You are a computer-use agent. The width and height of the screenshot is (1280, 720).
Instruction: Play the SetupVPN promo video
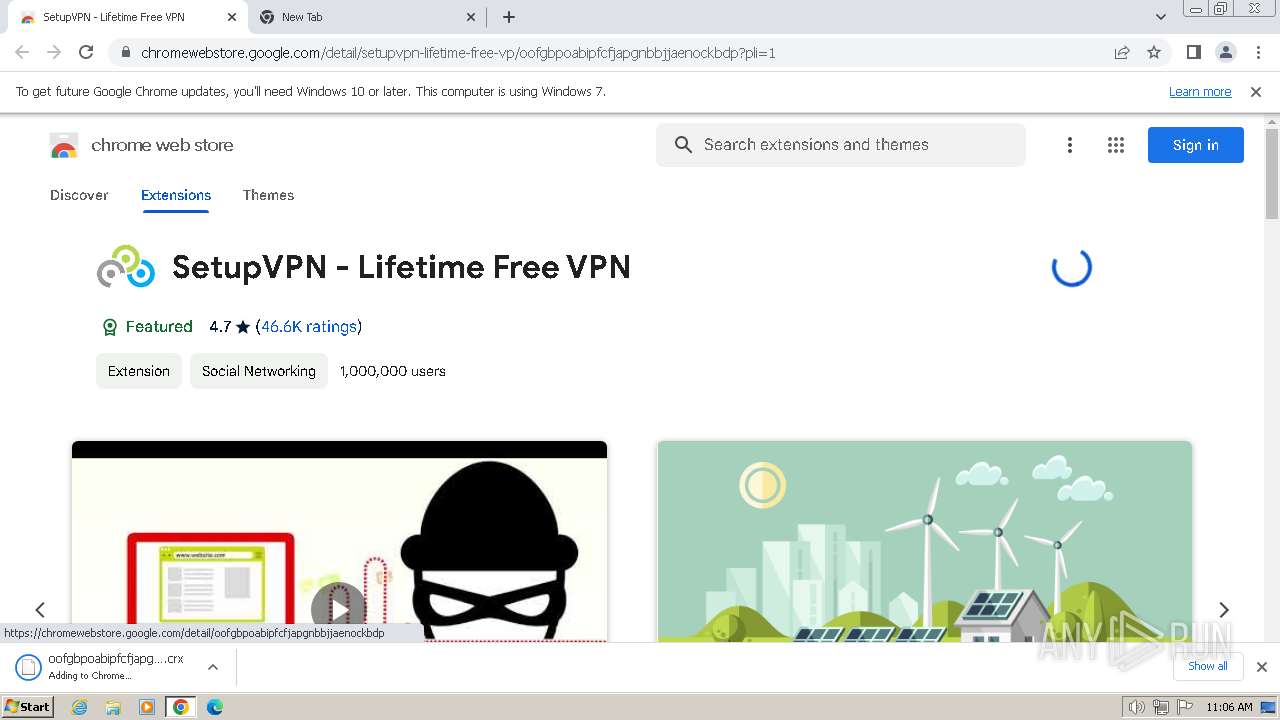[339, 609]
